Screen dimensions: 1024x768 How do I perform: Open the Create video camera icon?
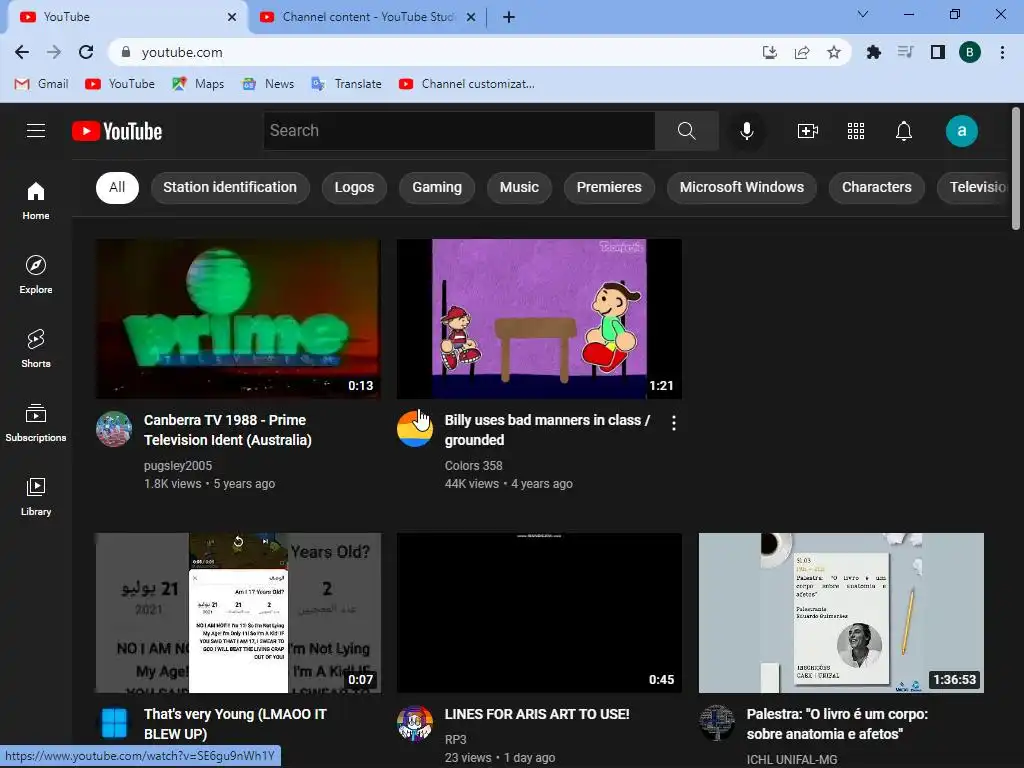(808, 131)
